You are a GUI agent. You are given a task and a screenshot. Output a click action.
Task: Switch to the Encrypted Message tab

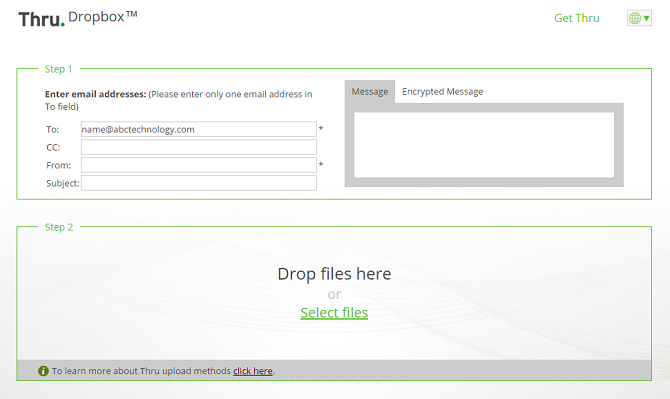[442, 91]
